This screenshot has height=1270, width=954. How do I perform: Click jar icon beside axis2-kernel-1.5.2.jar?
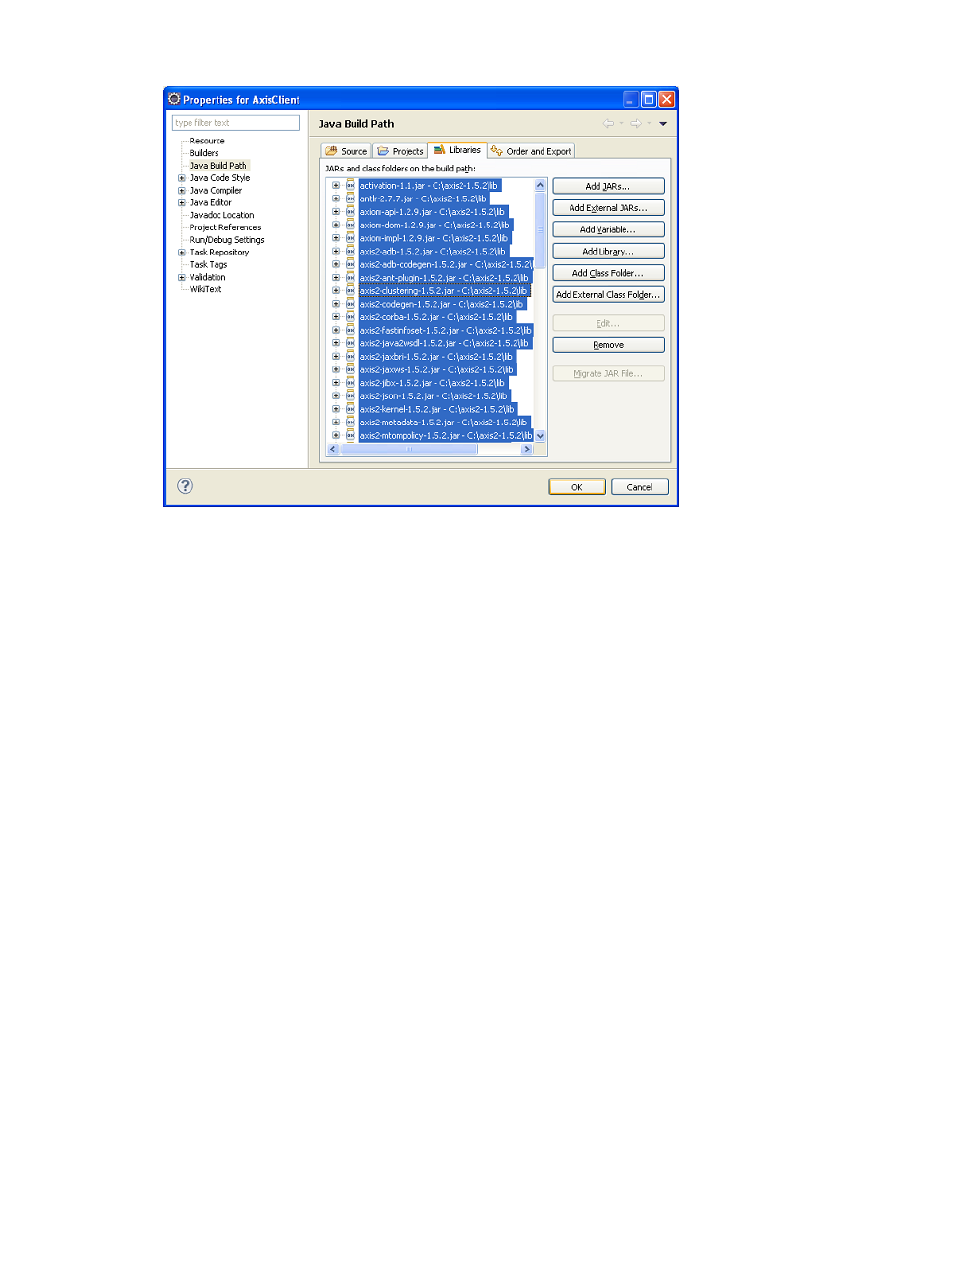[350, 409]
